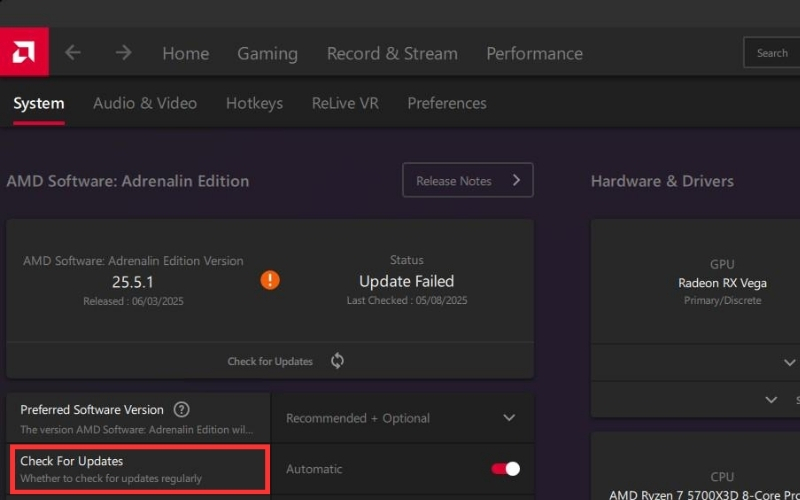Select the ReLive VR tab

coord(345,103)
